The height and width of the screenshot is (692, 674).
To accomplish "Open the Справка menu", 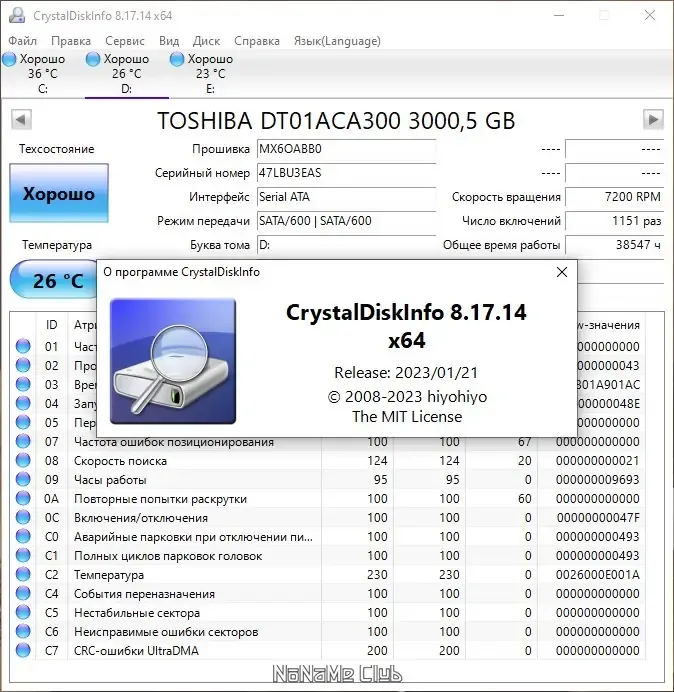I will (257, 41).
